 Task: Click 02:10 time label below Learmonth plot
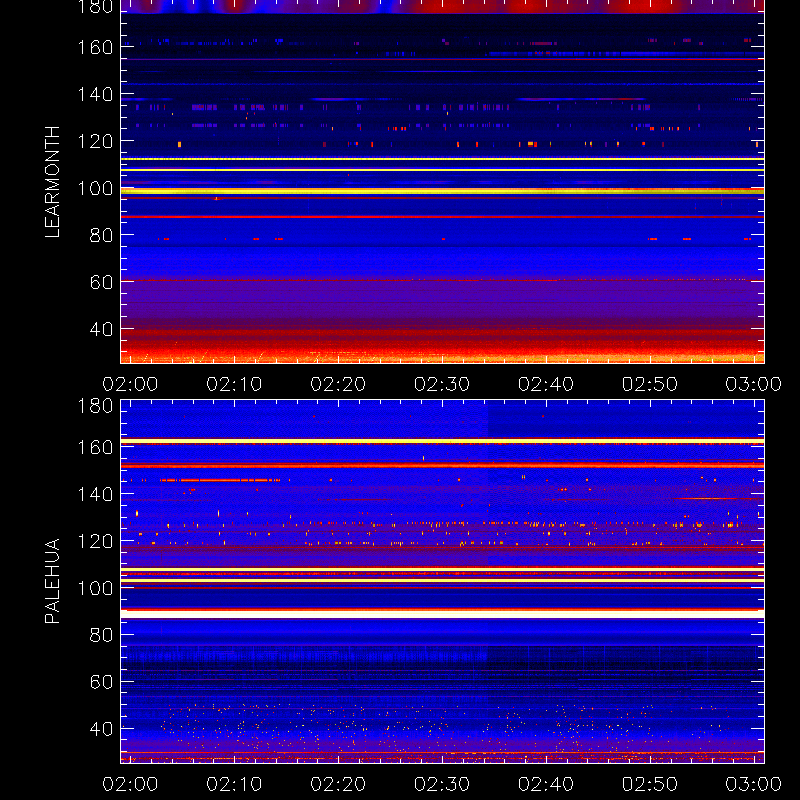(x=234, y=384)
